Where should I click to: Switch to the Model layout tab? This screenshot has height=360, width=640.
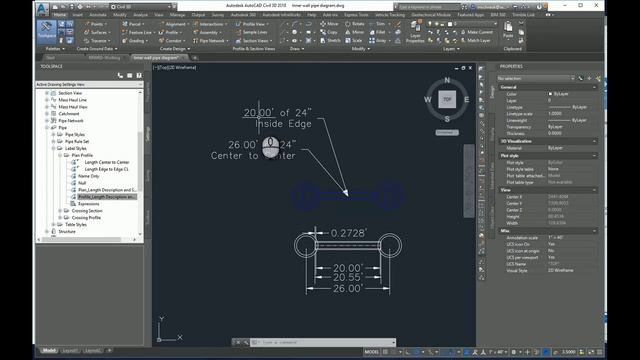(49, 350)
